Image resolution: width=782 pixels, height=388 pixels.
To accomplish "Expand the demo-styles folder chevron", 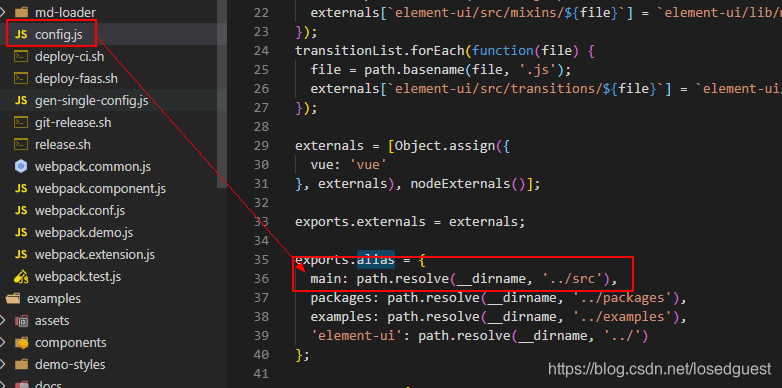I will 2,364.
